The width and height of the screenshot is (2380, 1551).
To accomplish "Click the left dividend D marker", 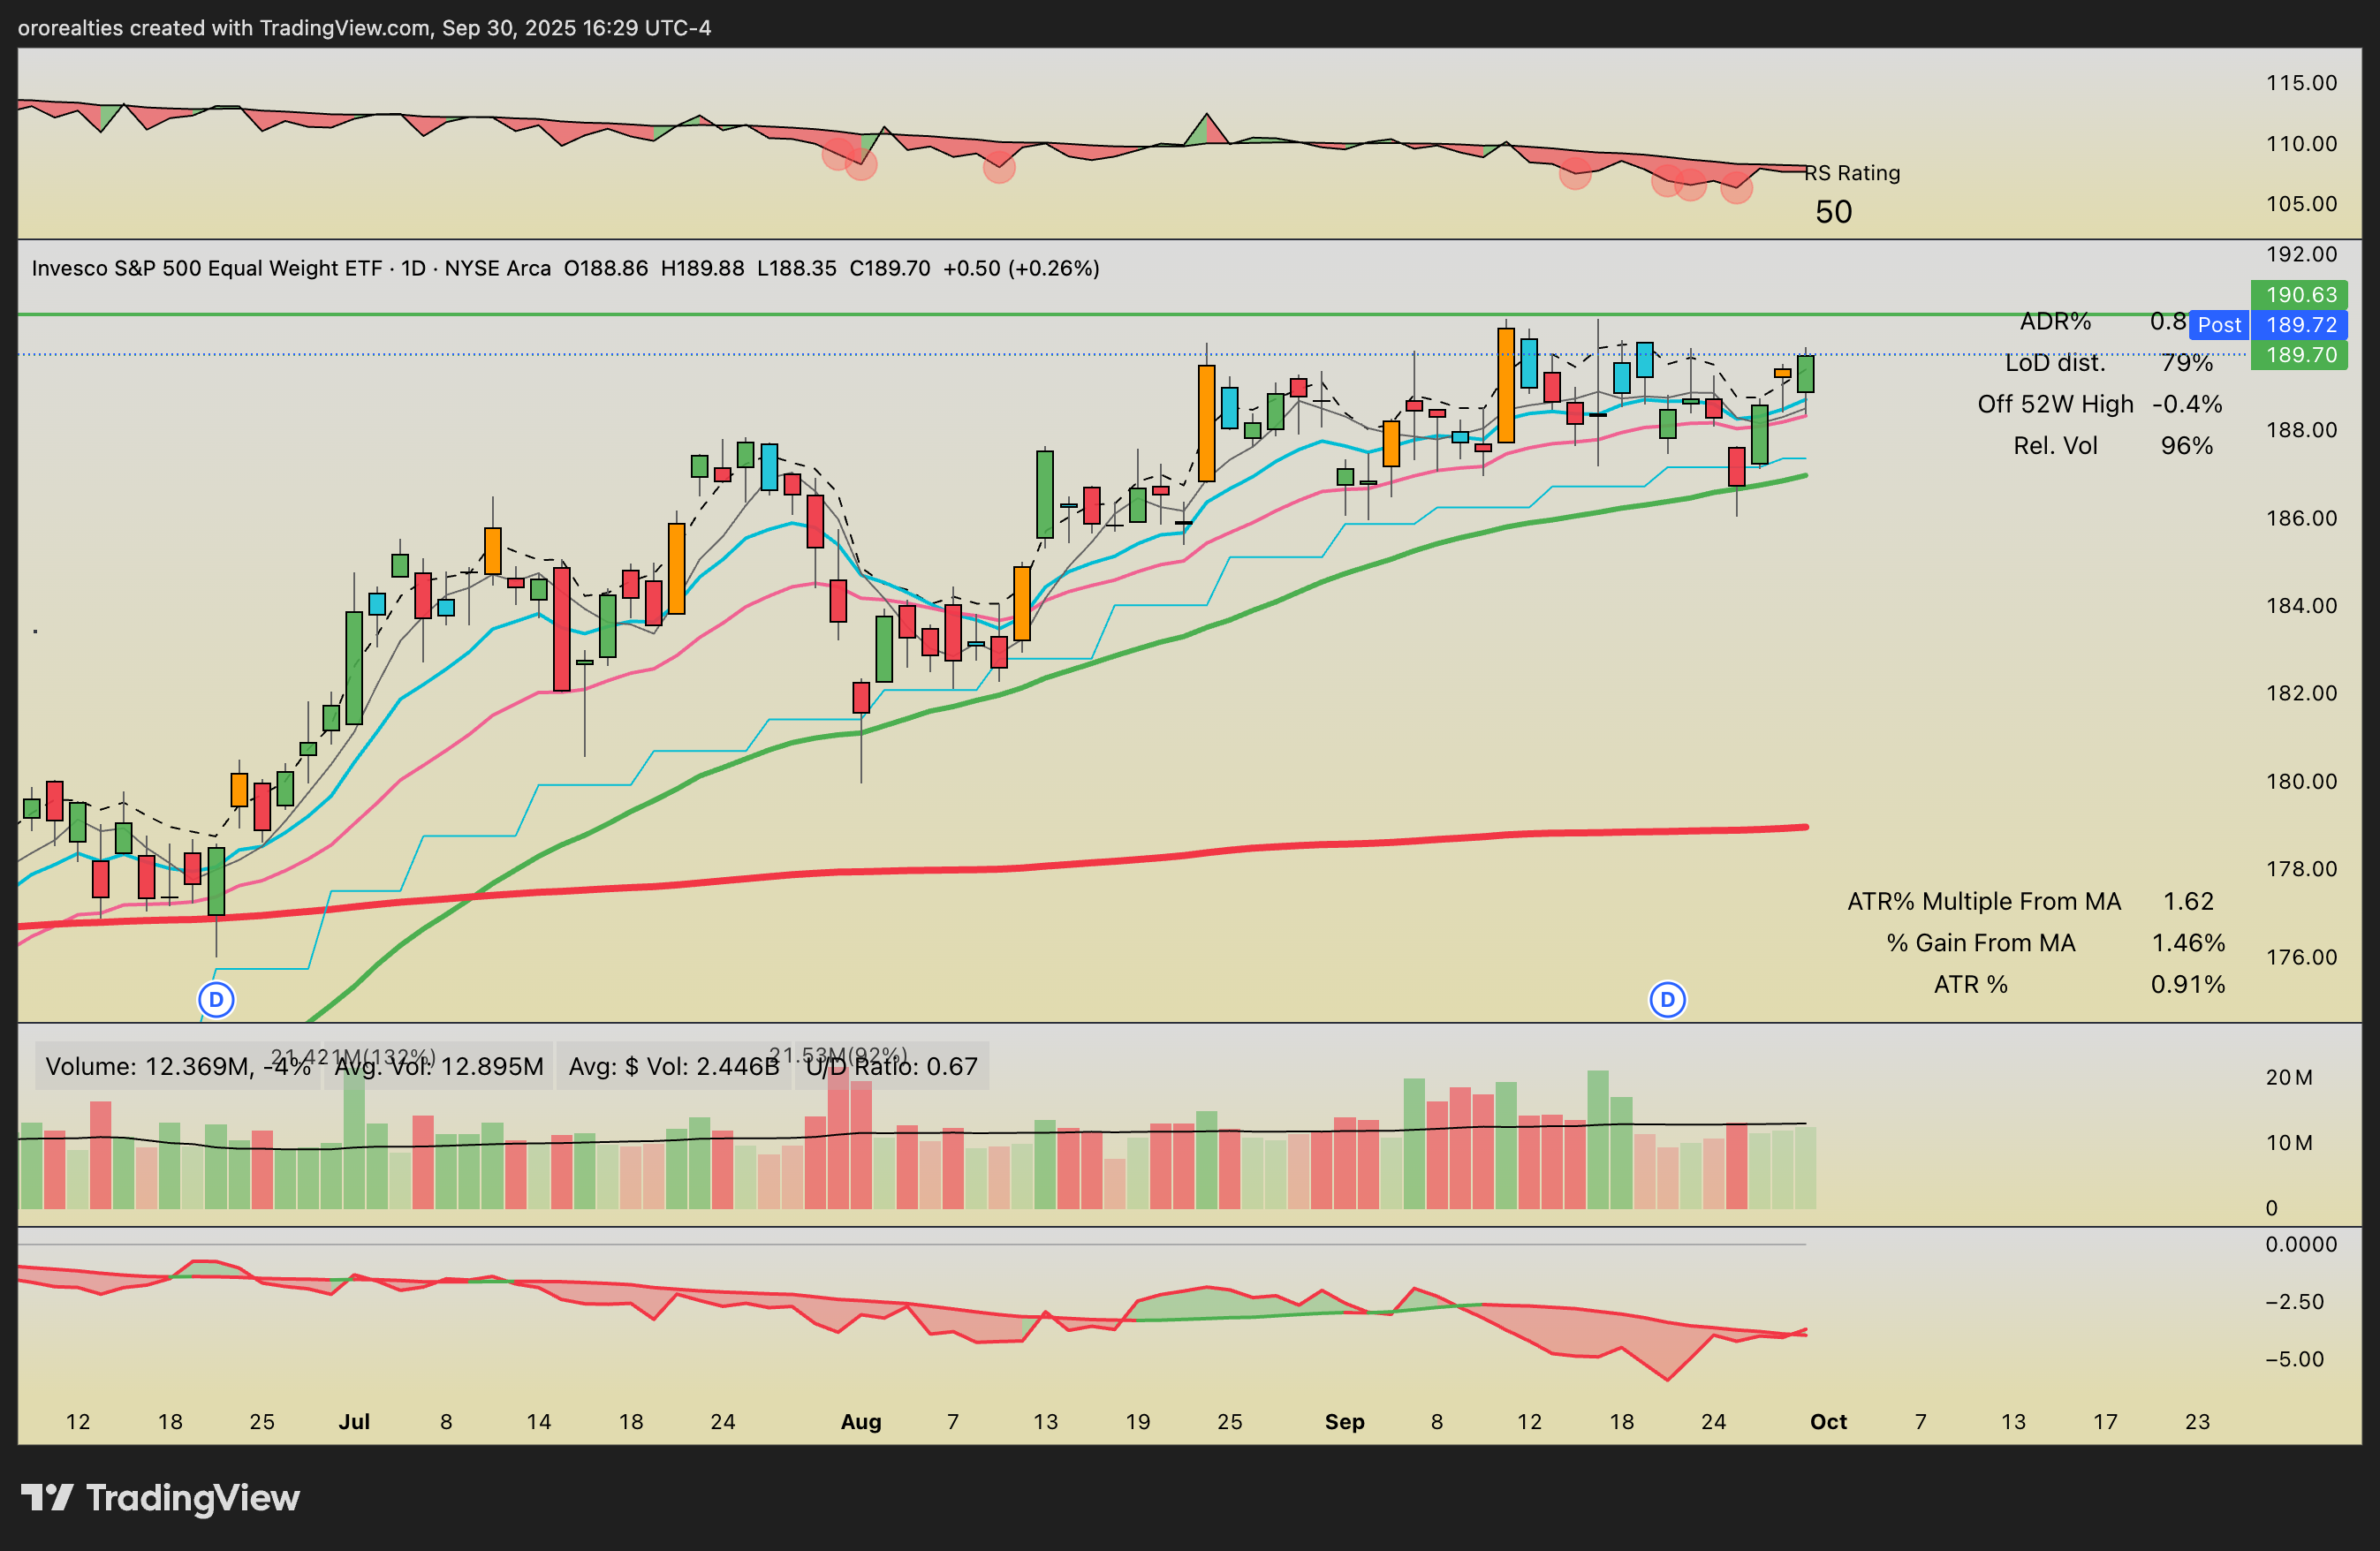I will coord(216,999).
